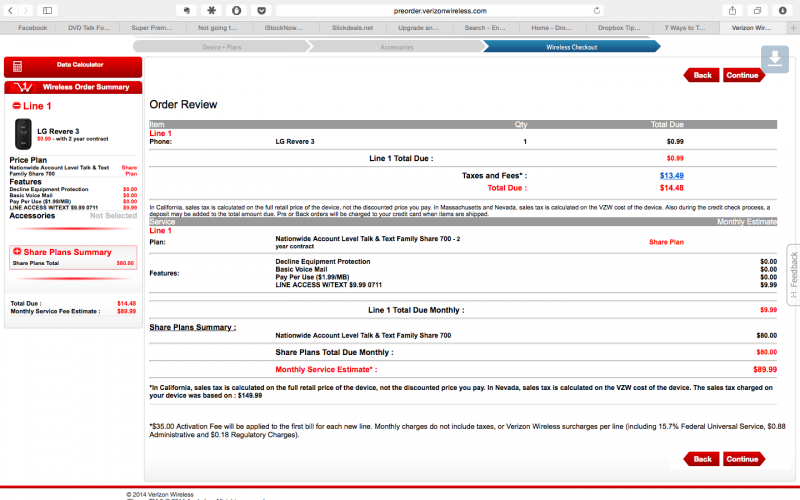The height and width of the screenshot is (500, 800).
Task: Reload the page with the refresh icon
Action: [596, 10]
